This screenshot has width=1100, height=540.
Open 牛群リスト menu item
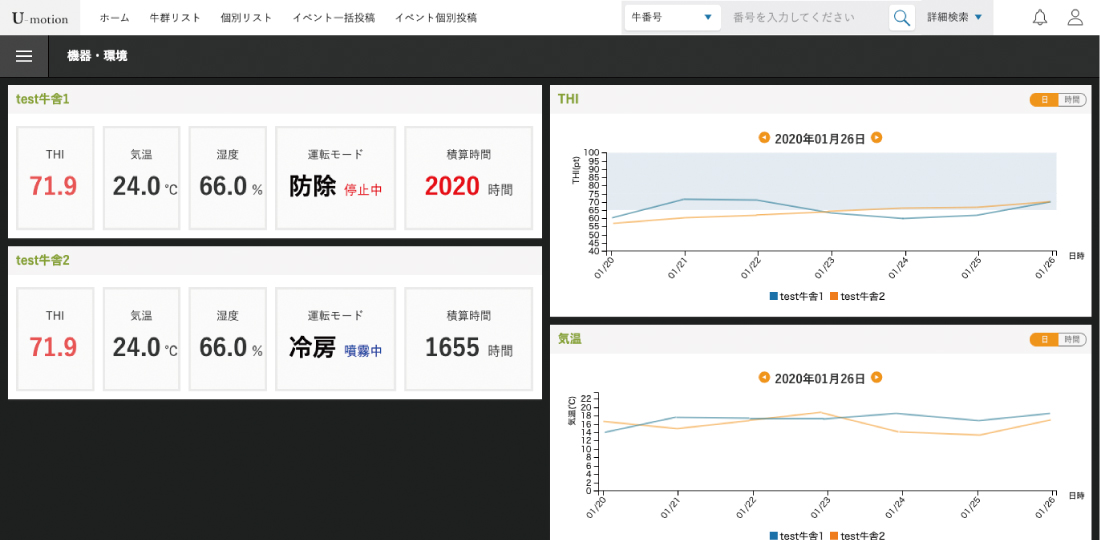(174, 17)
